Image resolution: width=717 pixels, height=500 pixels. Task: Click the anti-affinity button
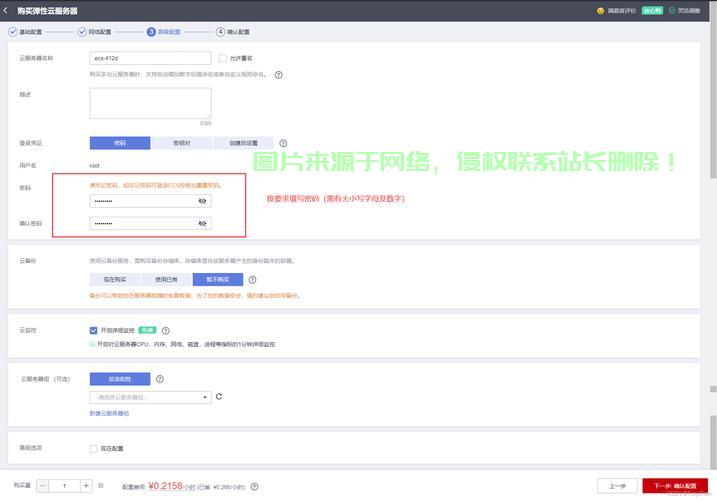120,379
